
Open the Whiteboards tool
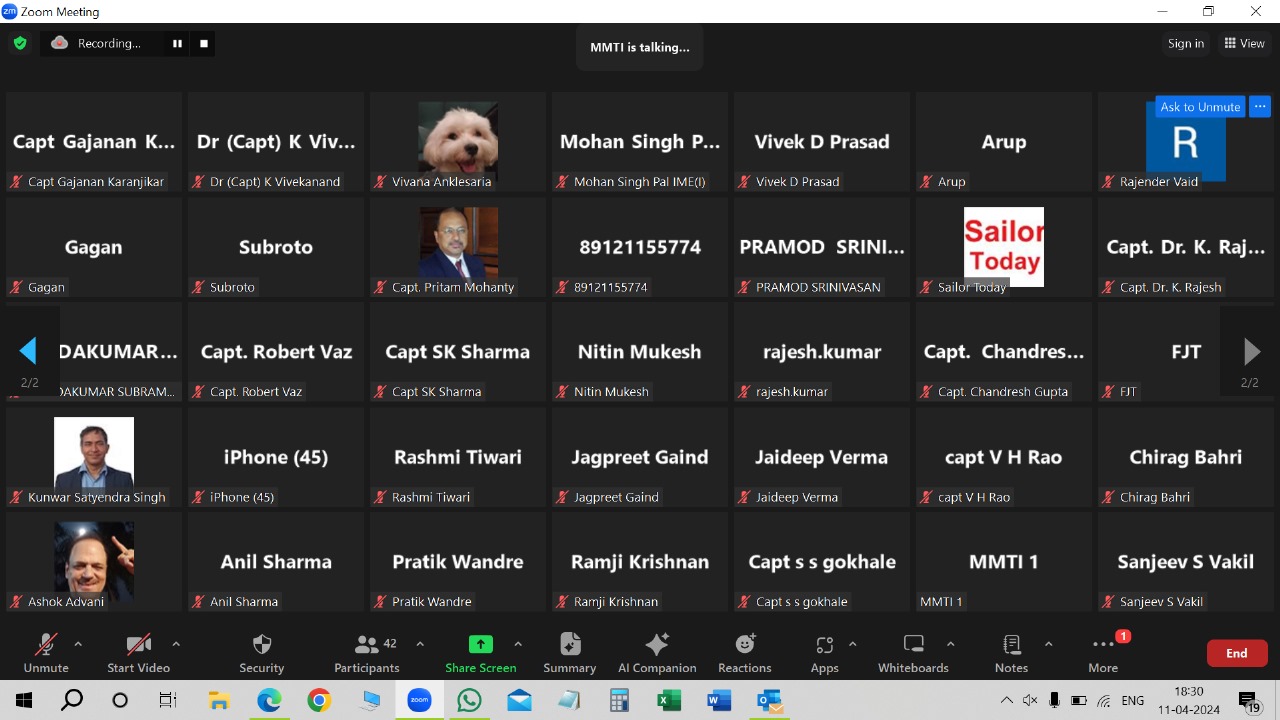click(913, 645)
